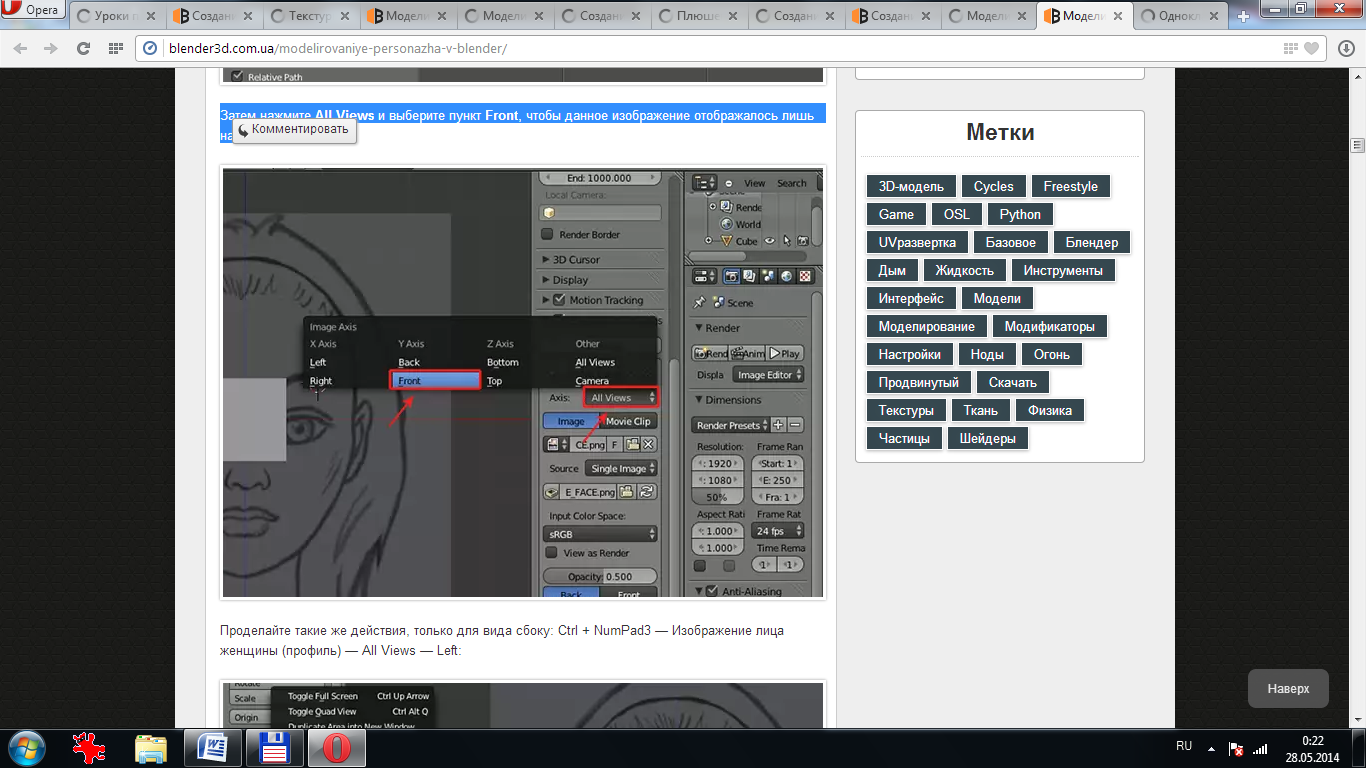Switch to the Однокл tab

tap(1180, 16)
